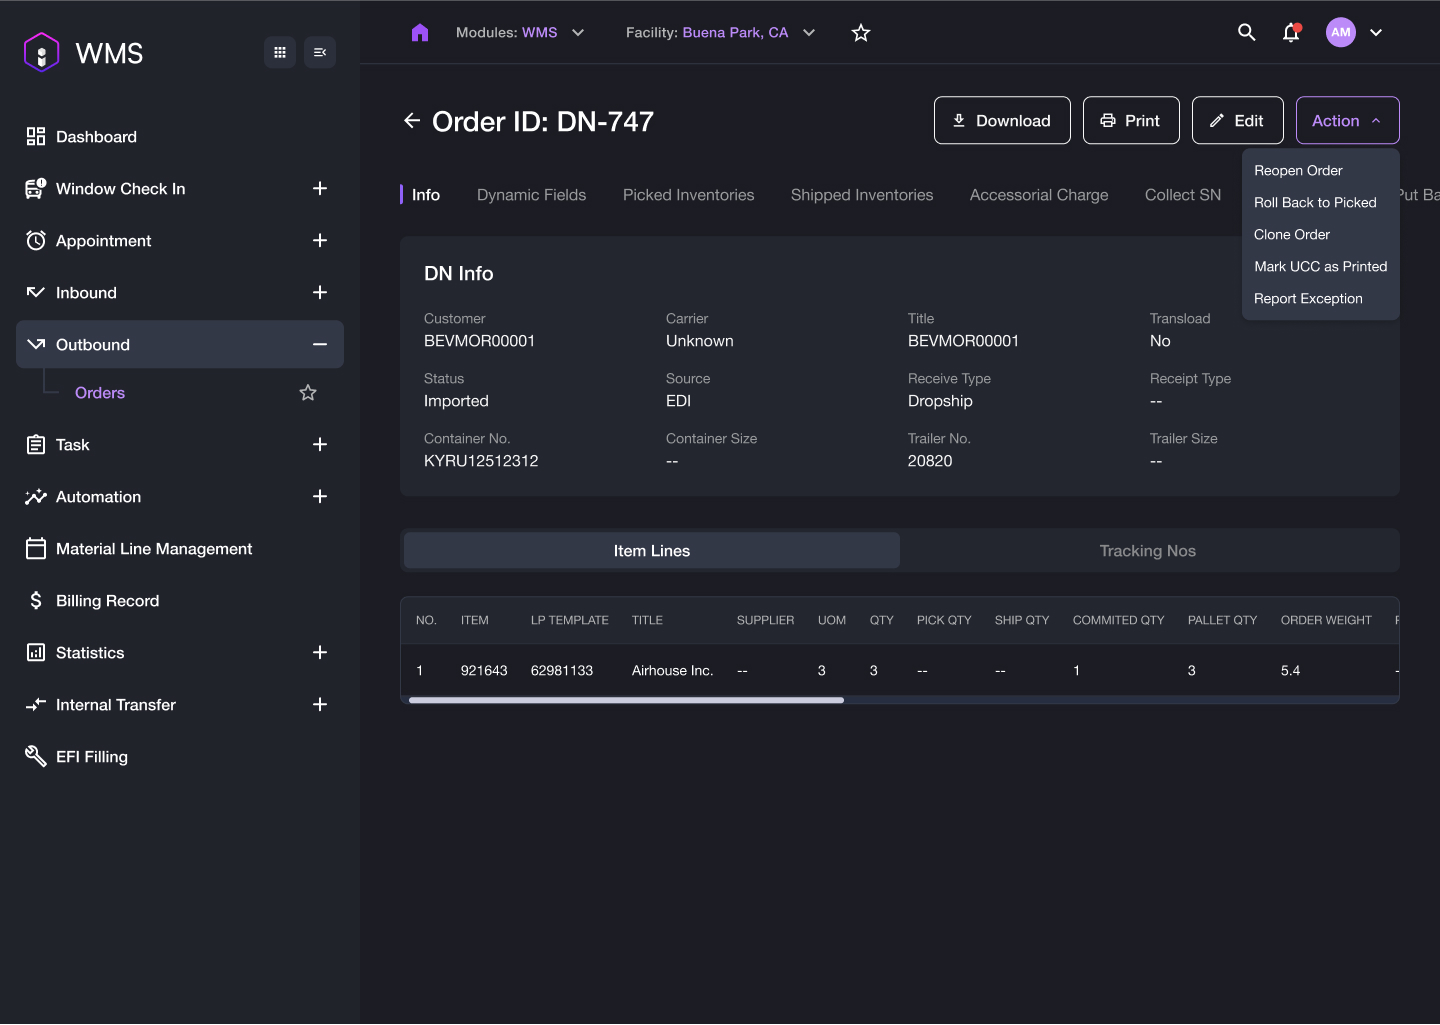1440x1025 pixels.
Task: Open search magnifier icon
Action: click(x=1246, y=32)
